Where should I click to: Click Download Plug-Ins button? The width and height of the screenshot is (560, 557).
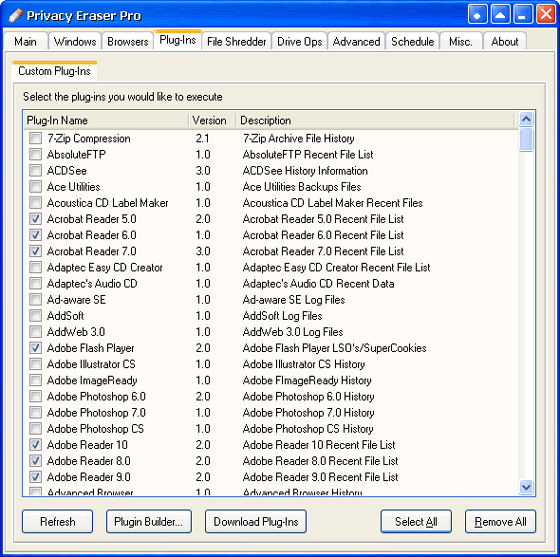[x=256, y=521]
